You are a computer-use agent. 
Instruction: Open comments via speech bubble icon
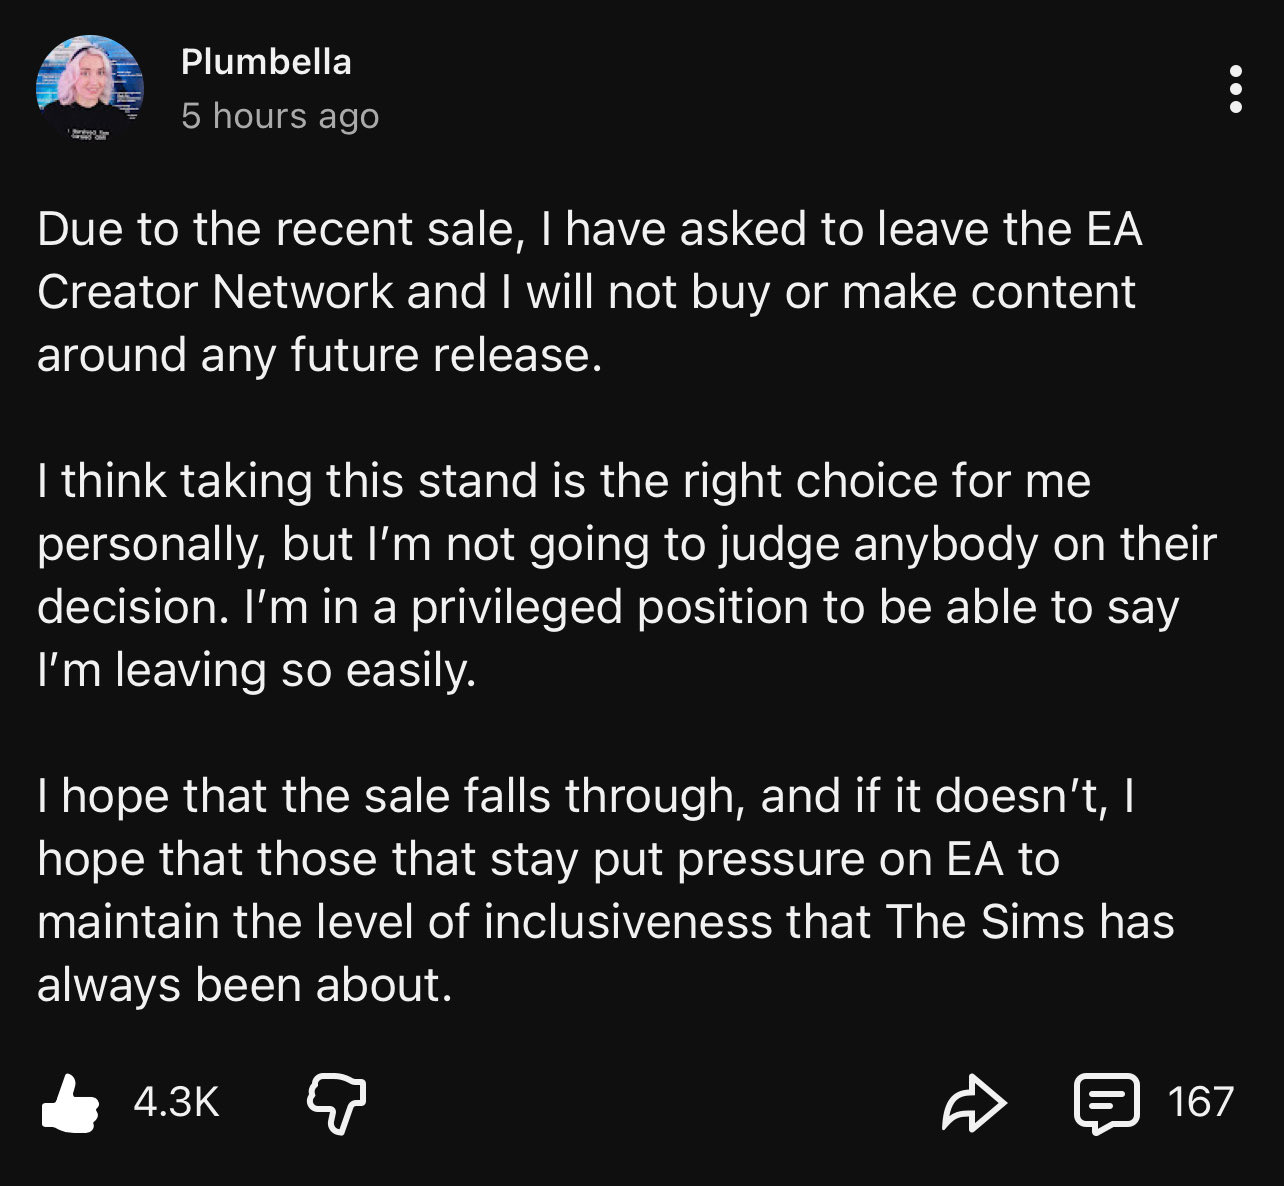pos(1105,1103)
